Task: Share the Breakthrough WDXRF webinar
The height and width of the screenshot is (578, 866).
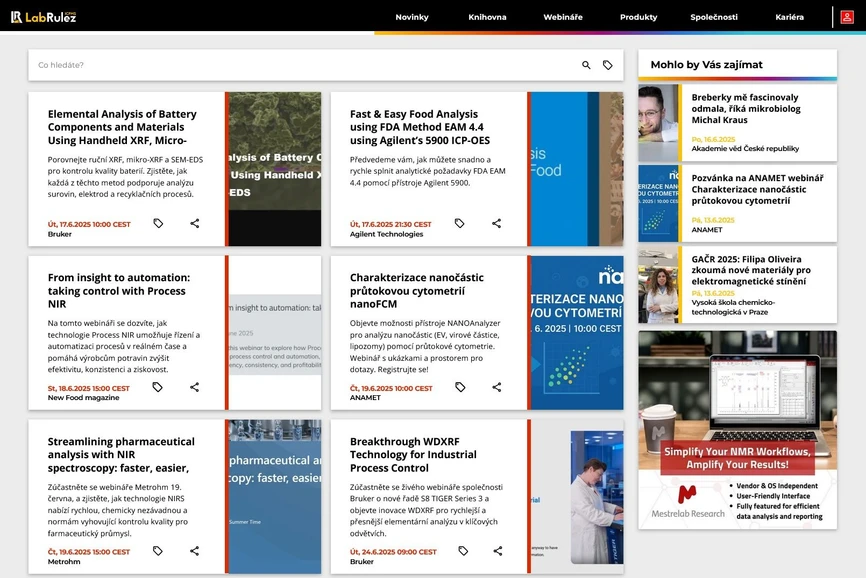Action: (498, 550)
